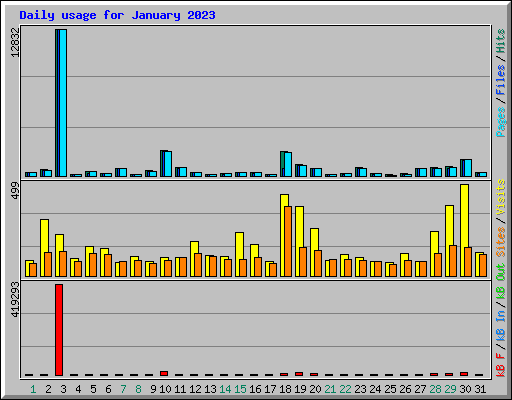This screenshot has height=400, width=512.
Task: Click day label 13 on the axis
Action: (210, 389)
